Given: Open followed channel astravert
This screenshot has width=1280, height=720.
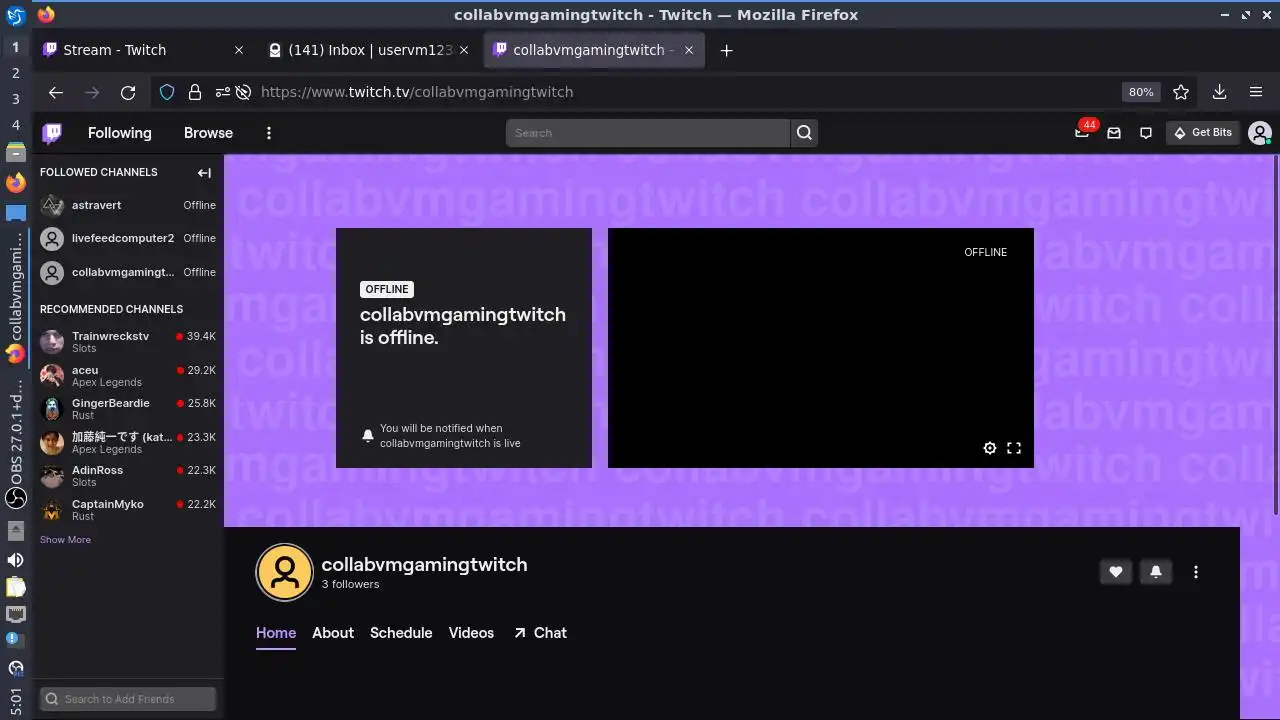Looking at the screenshot, I should (128, 205).
